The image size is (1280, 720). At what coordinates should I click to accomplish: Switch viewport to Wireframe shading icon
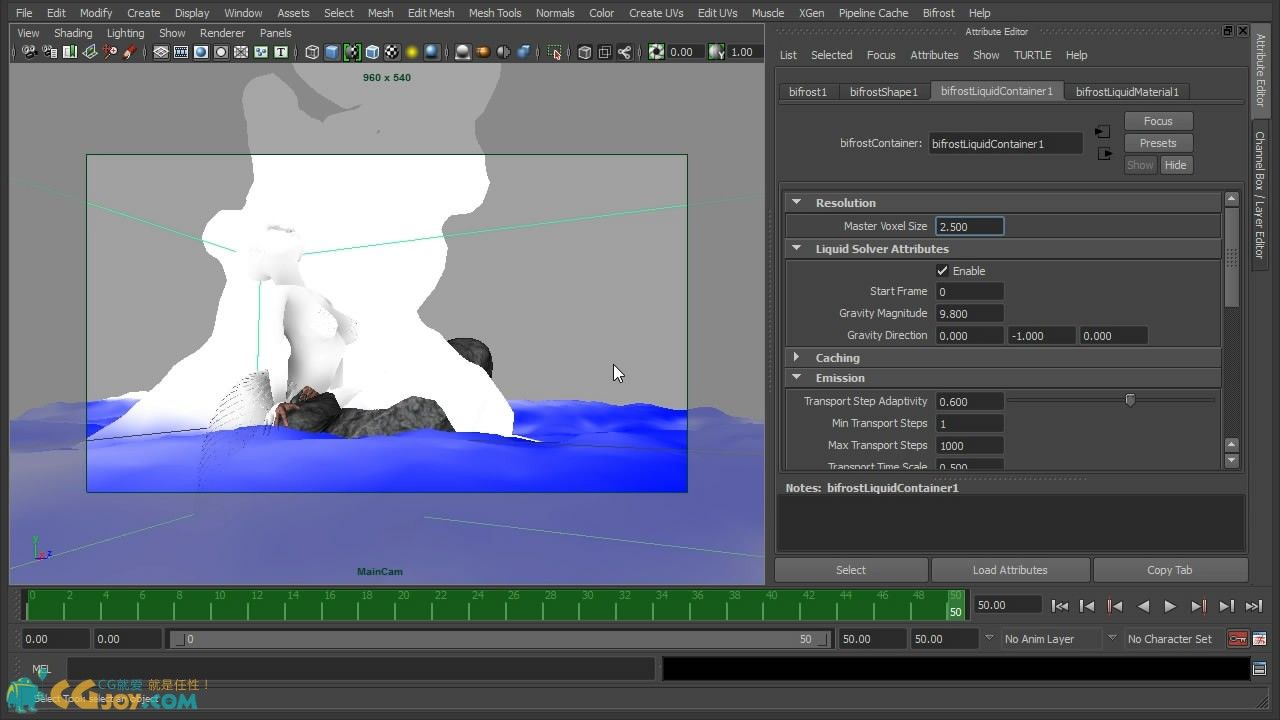[312, 52]
